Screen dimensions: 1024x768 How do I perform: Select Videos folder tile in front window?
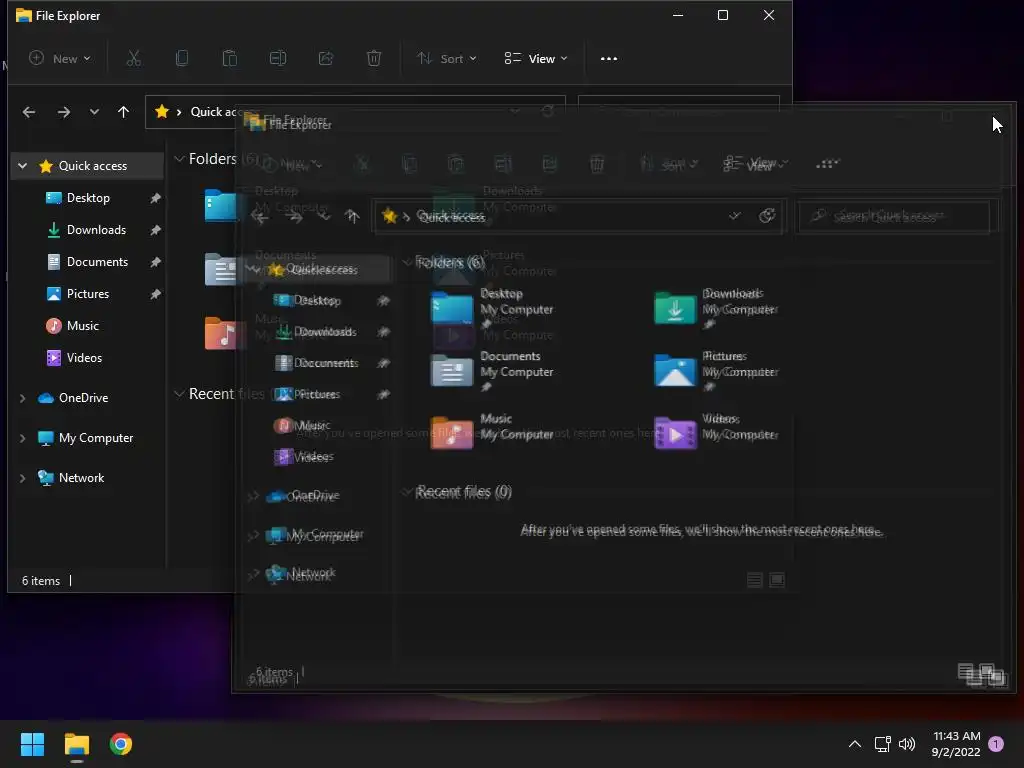pyautogui.click(x=716, y=433)
